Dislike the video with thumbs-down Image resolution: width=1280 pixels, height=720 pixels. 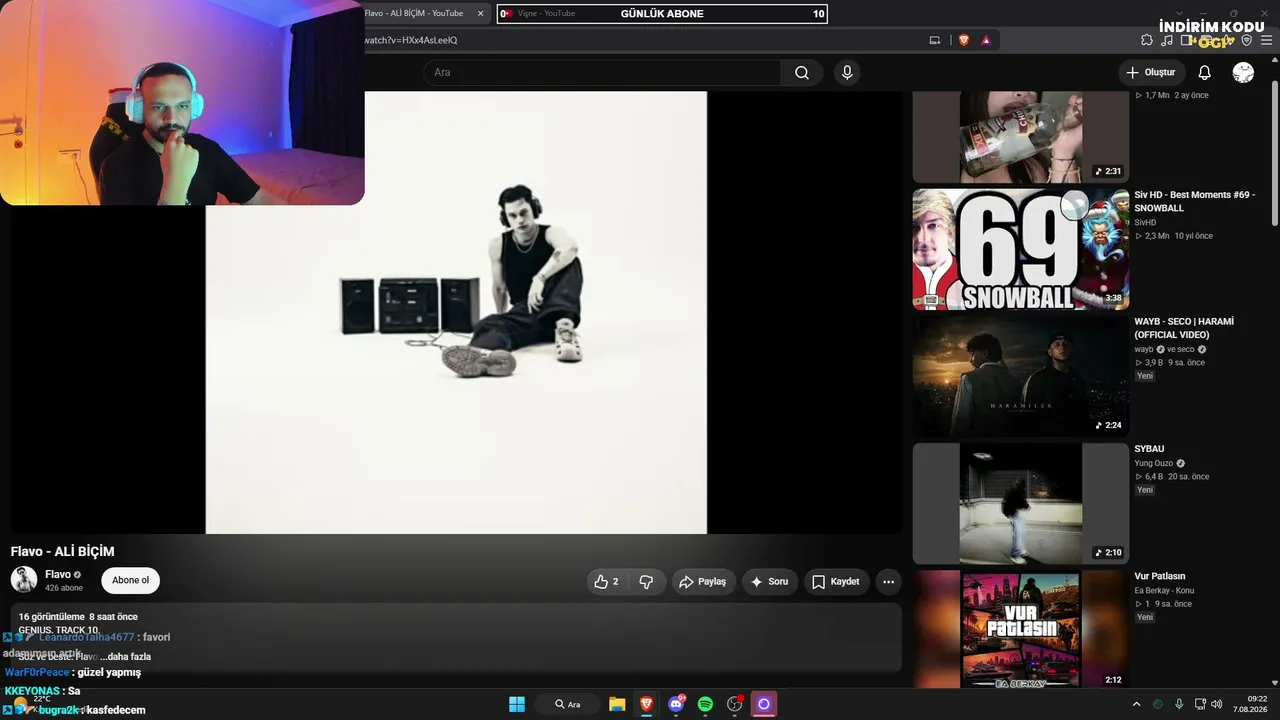[x=646, y=582]
